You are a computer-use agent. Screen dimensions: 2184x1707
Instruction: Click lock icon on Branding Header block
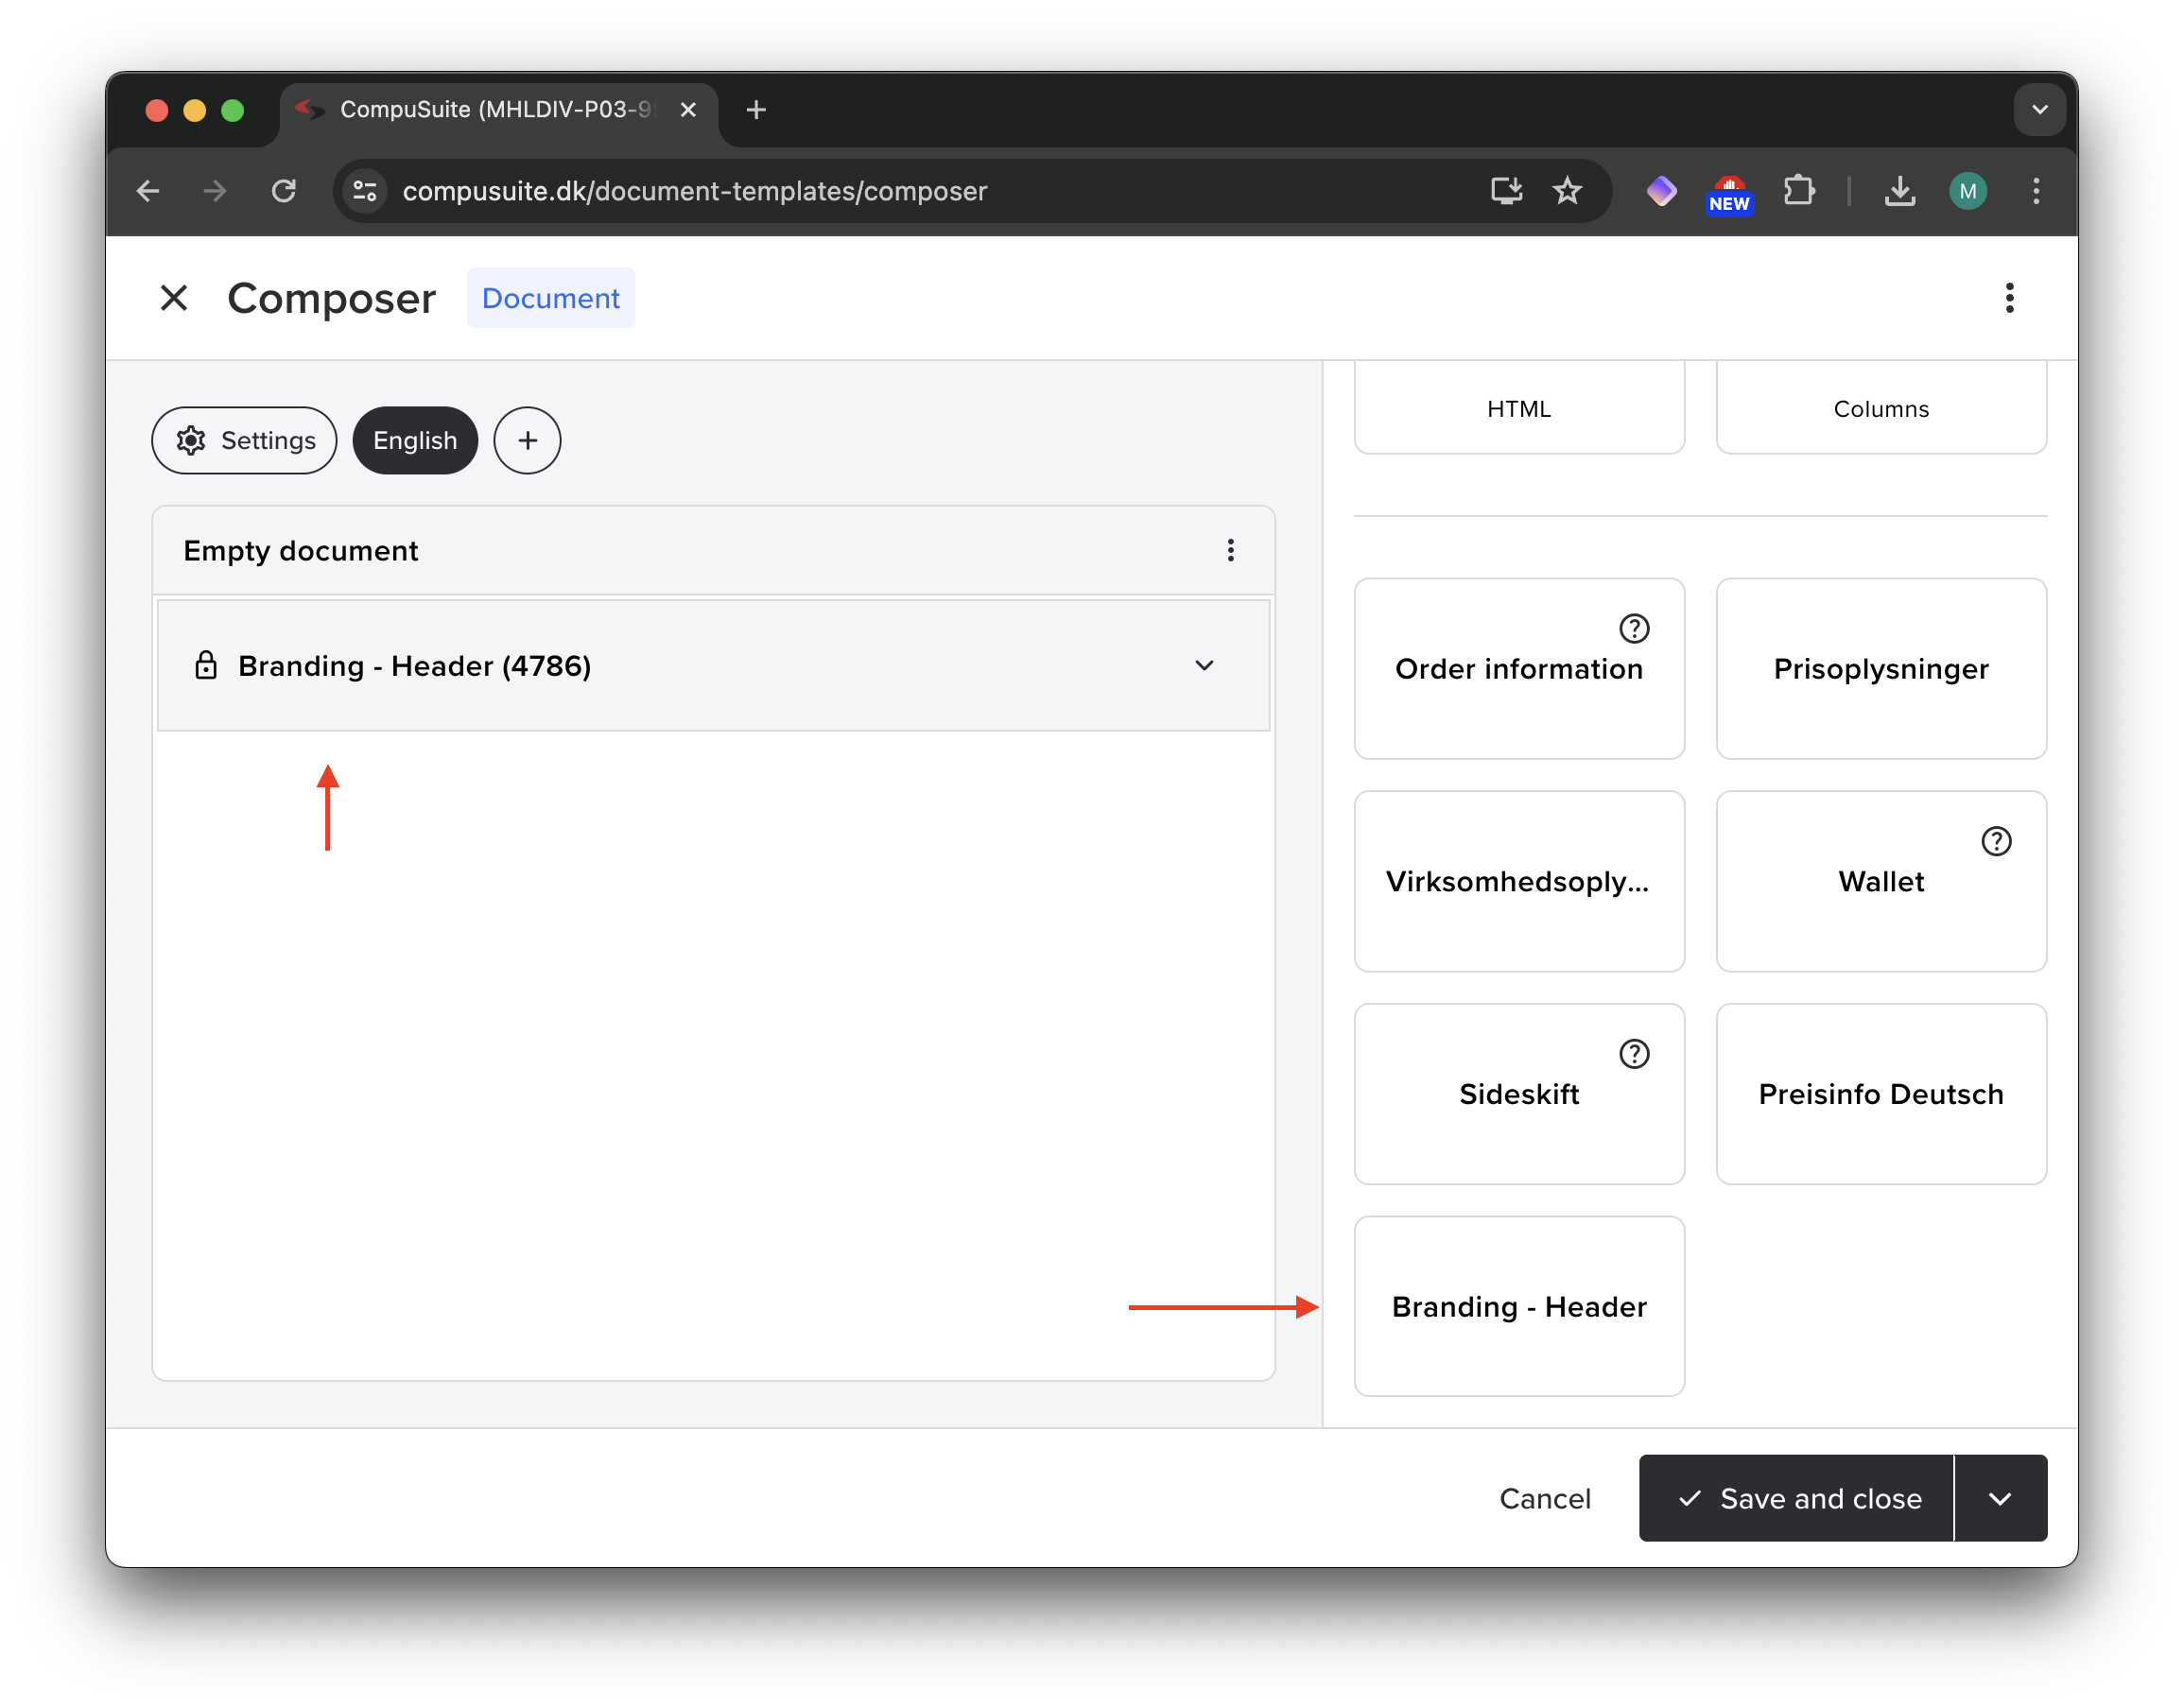(206, 666)
